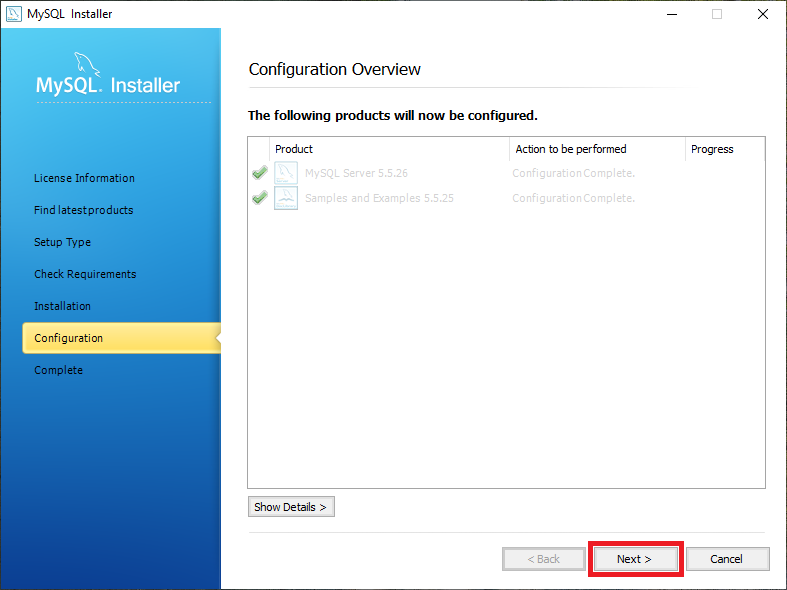The height and width of the screenshot is (590, 787).
Task: Proceed with the Next button
Action: pyautogui.click(x=635, y=559)
